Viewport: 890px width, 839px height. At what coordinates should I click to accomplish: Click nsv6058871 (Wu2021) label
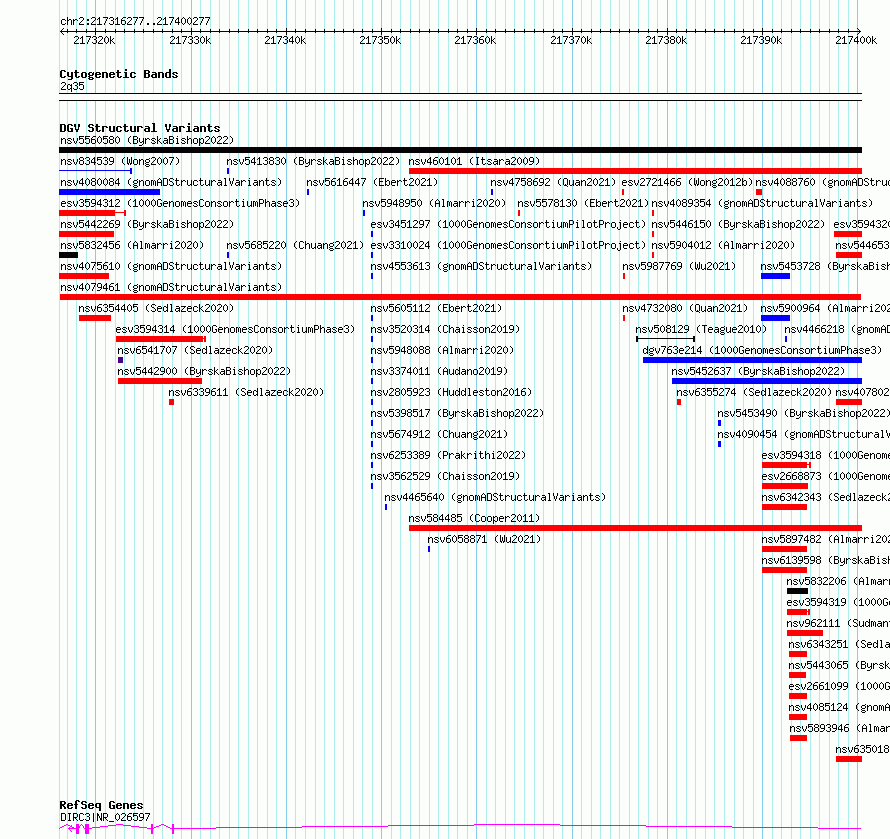pos(484,539)
